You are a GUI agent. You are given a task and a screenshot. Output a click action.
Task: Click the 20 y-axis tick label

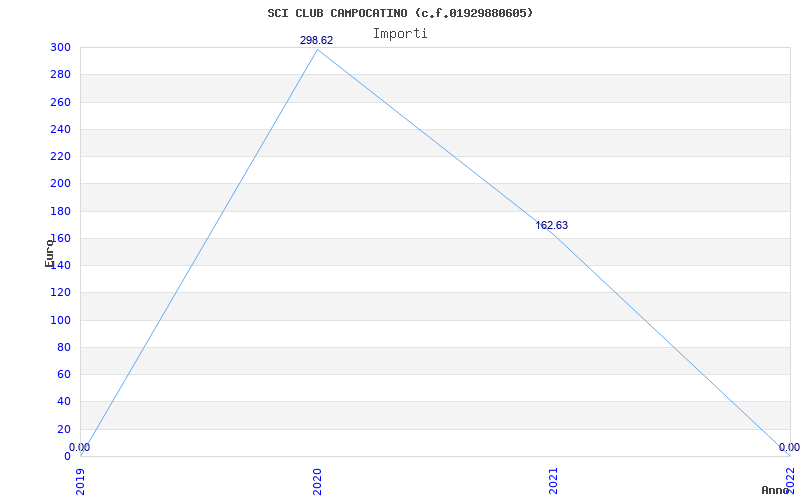click(x=64, y=429)
